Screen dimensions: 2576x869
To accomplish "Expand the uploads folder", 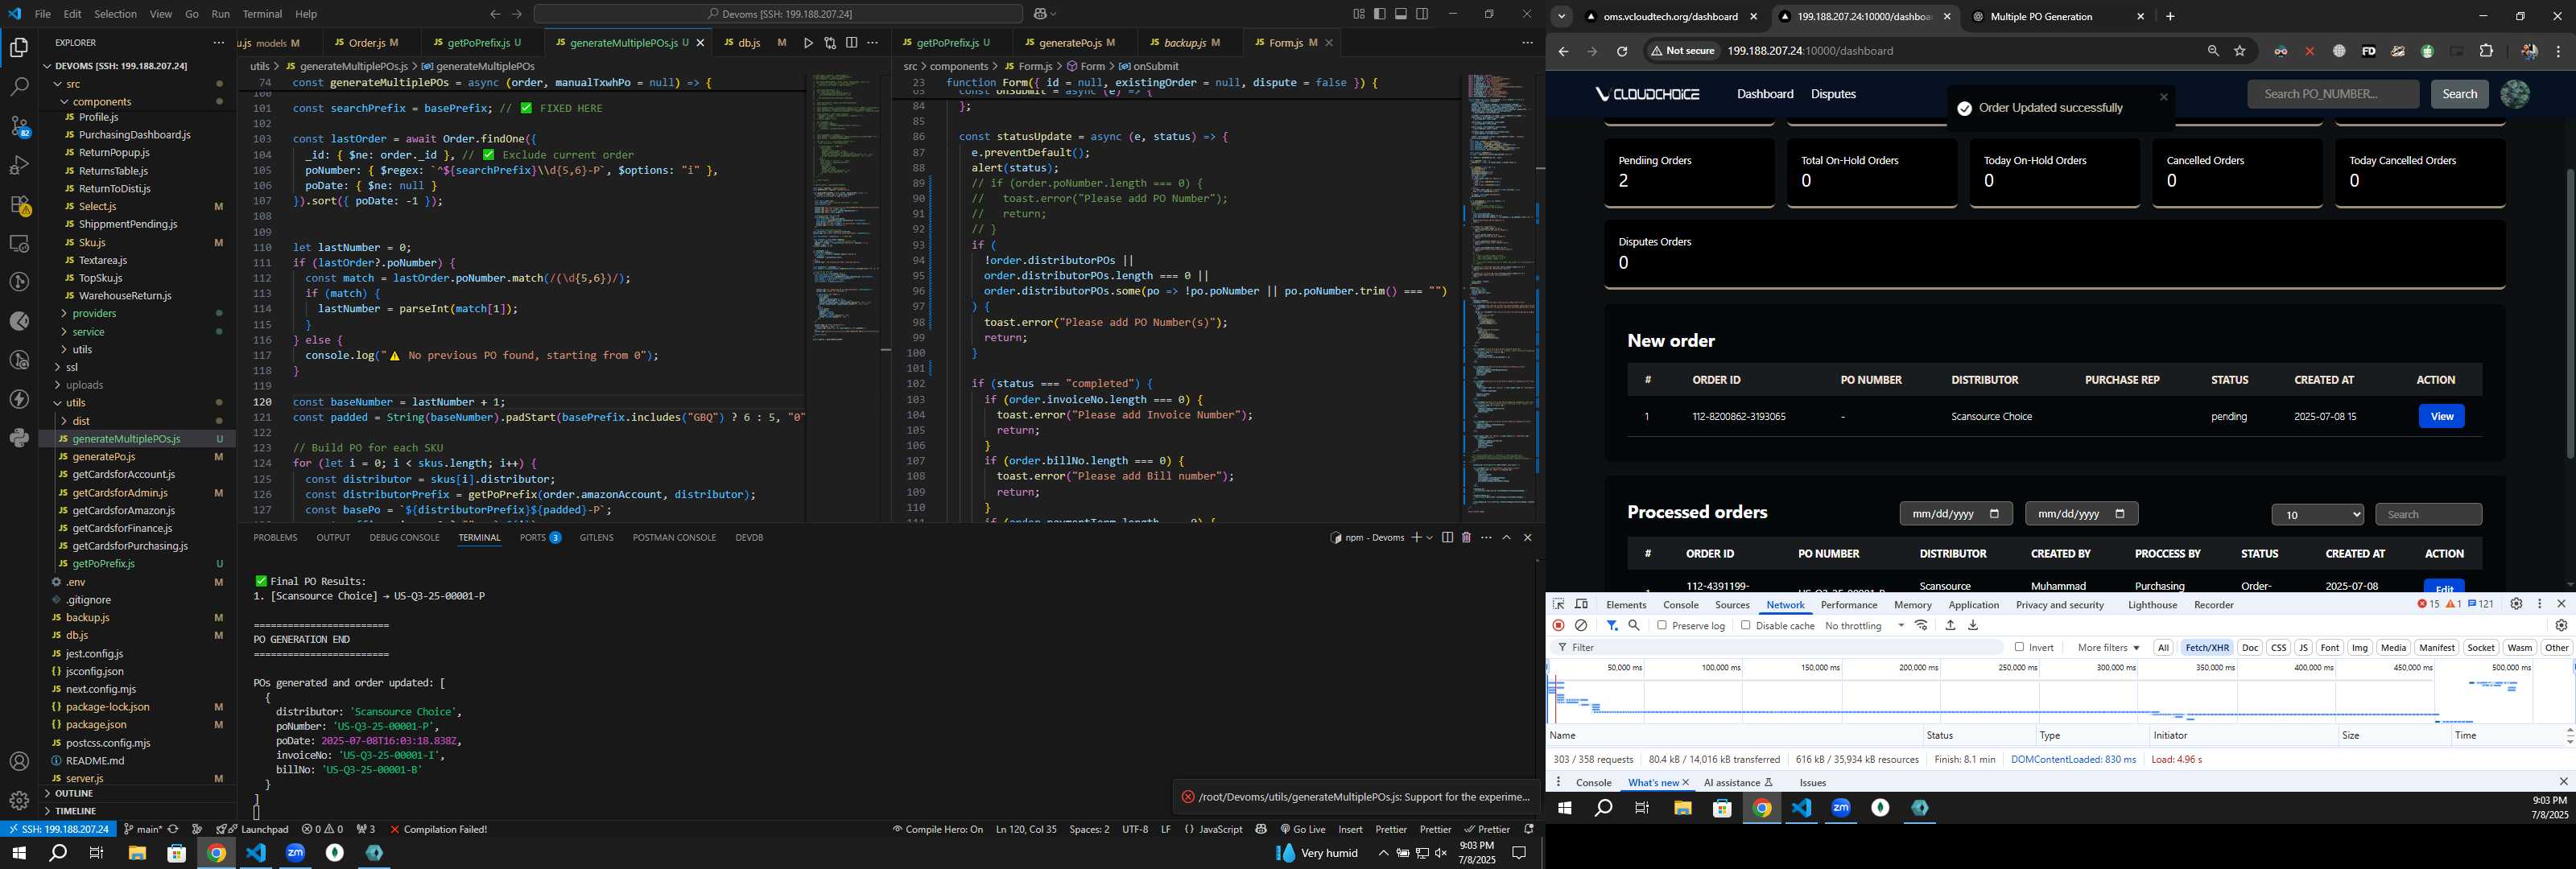I will pos(84,385).
